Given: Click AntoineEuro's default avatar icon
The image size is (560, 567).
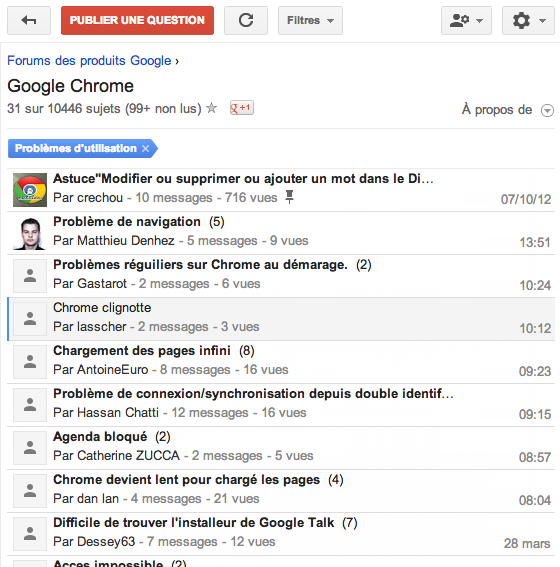Looking at the screenshot, I should (x=30, y=362).
